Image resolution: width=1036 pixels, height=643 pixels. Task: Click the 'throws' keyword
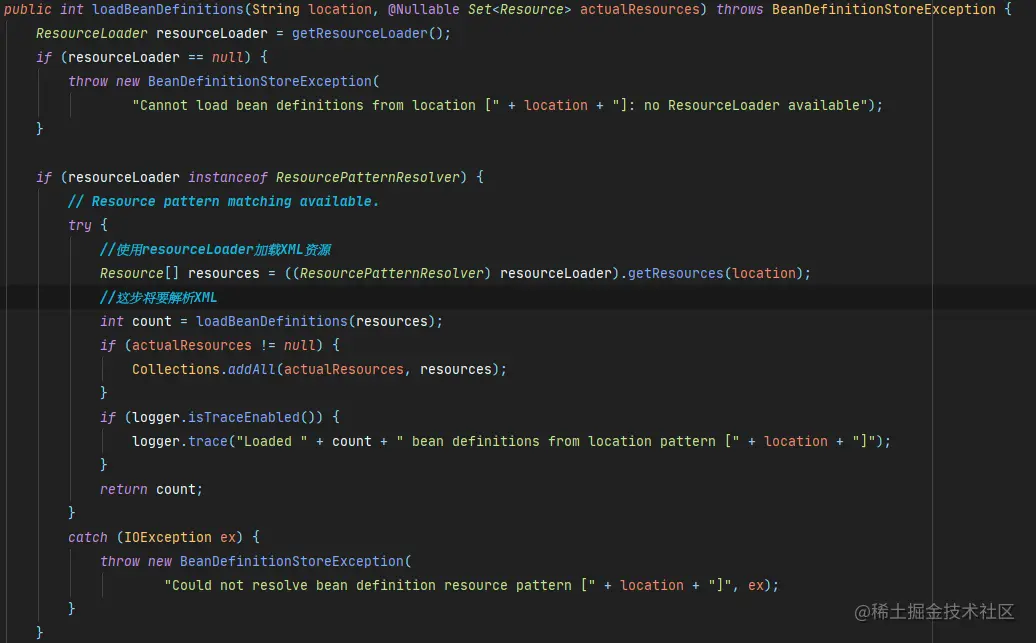click(739, 9)
